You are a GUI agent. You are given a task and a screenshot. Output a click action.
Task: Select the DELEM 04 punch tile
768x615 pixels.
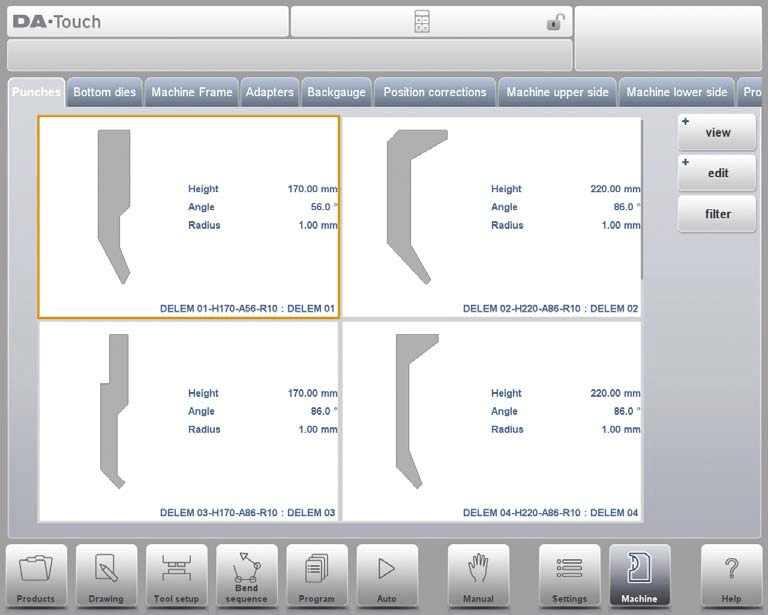pos(491,422)
